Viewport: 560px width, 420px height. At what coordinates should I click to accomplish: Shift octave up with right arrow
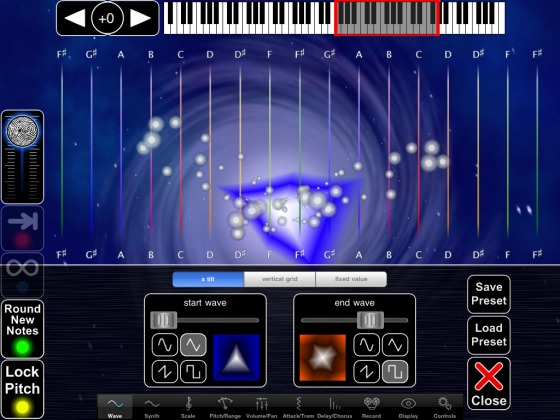click(140, 18)
